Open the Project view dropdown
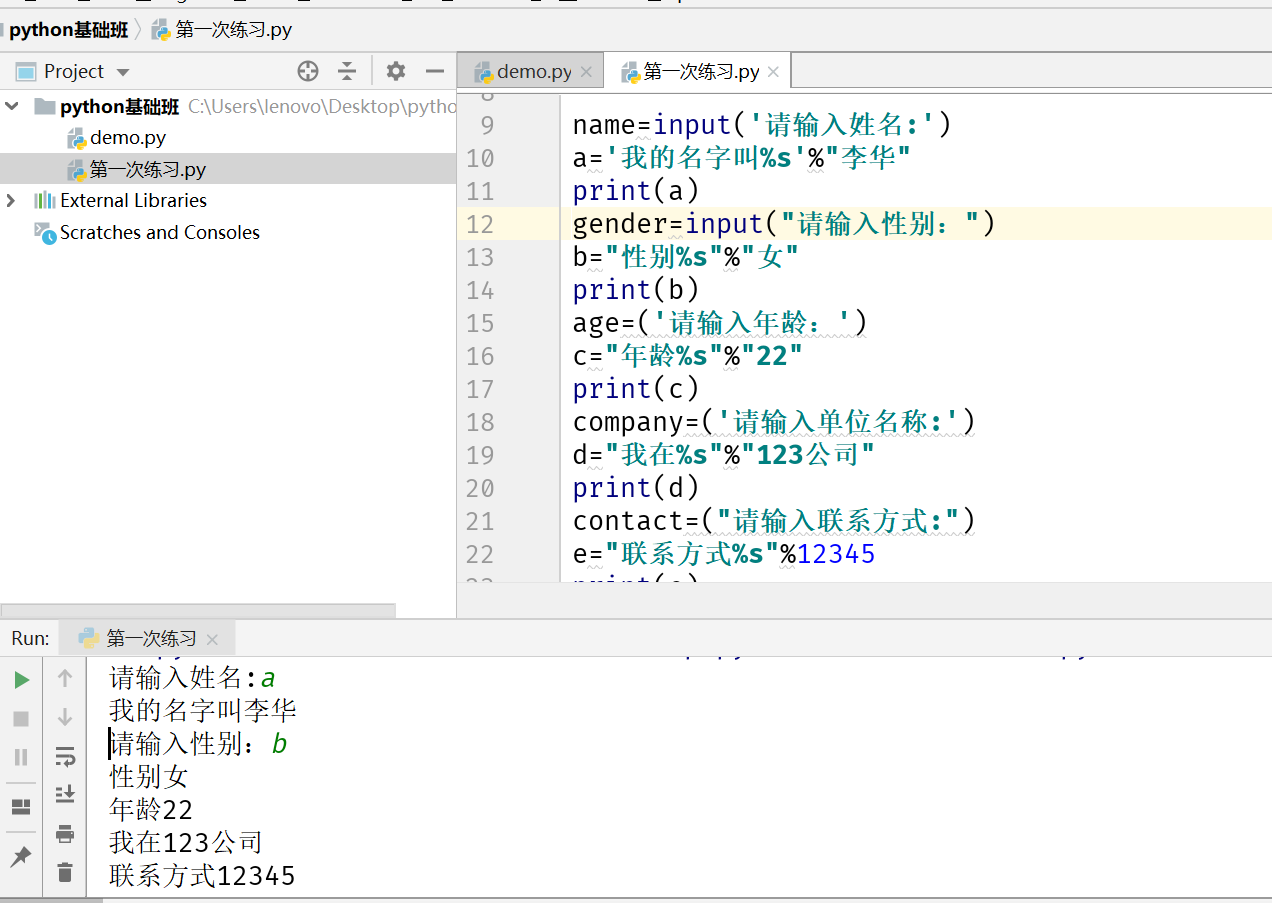1272x903 pixels. coord(123,72)
